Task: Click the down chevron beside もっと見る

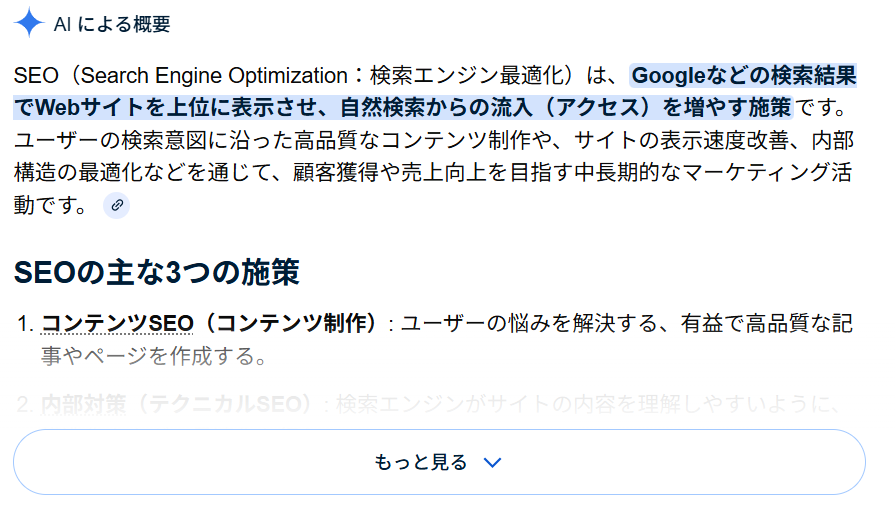Action: click(x=491, y=462)
